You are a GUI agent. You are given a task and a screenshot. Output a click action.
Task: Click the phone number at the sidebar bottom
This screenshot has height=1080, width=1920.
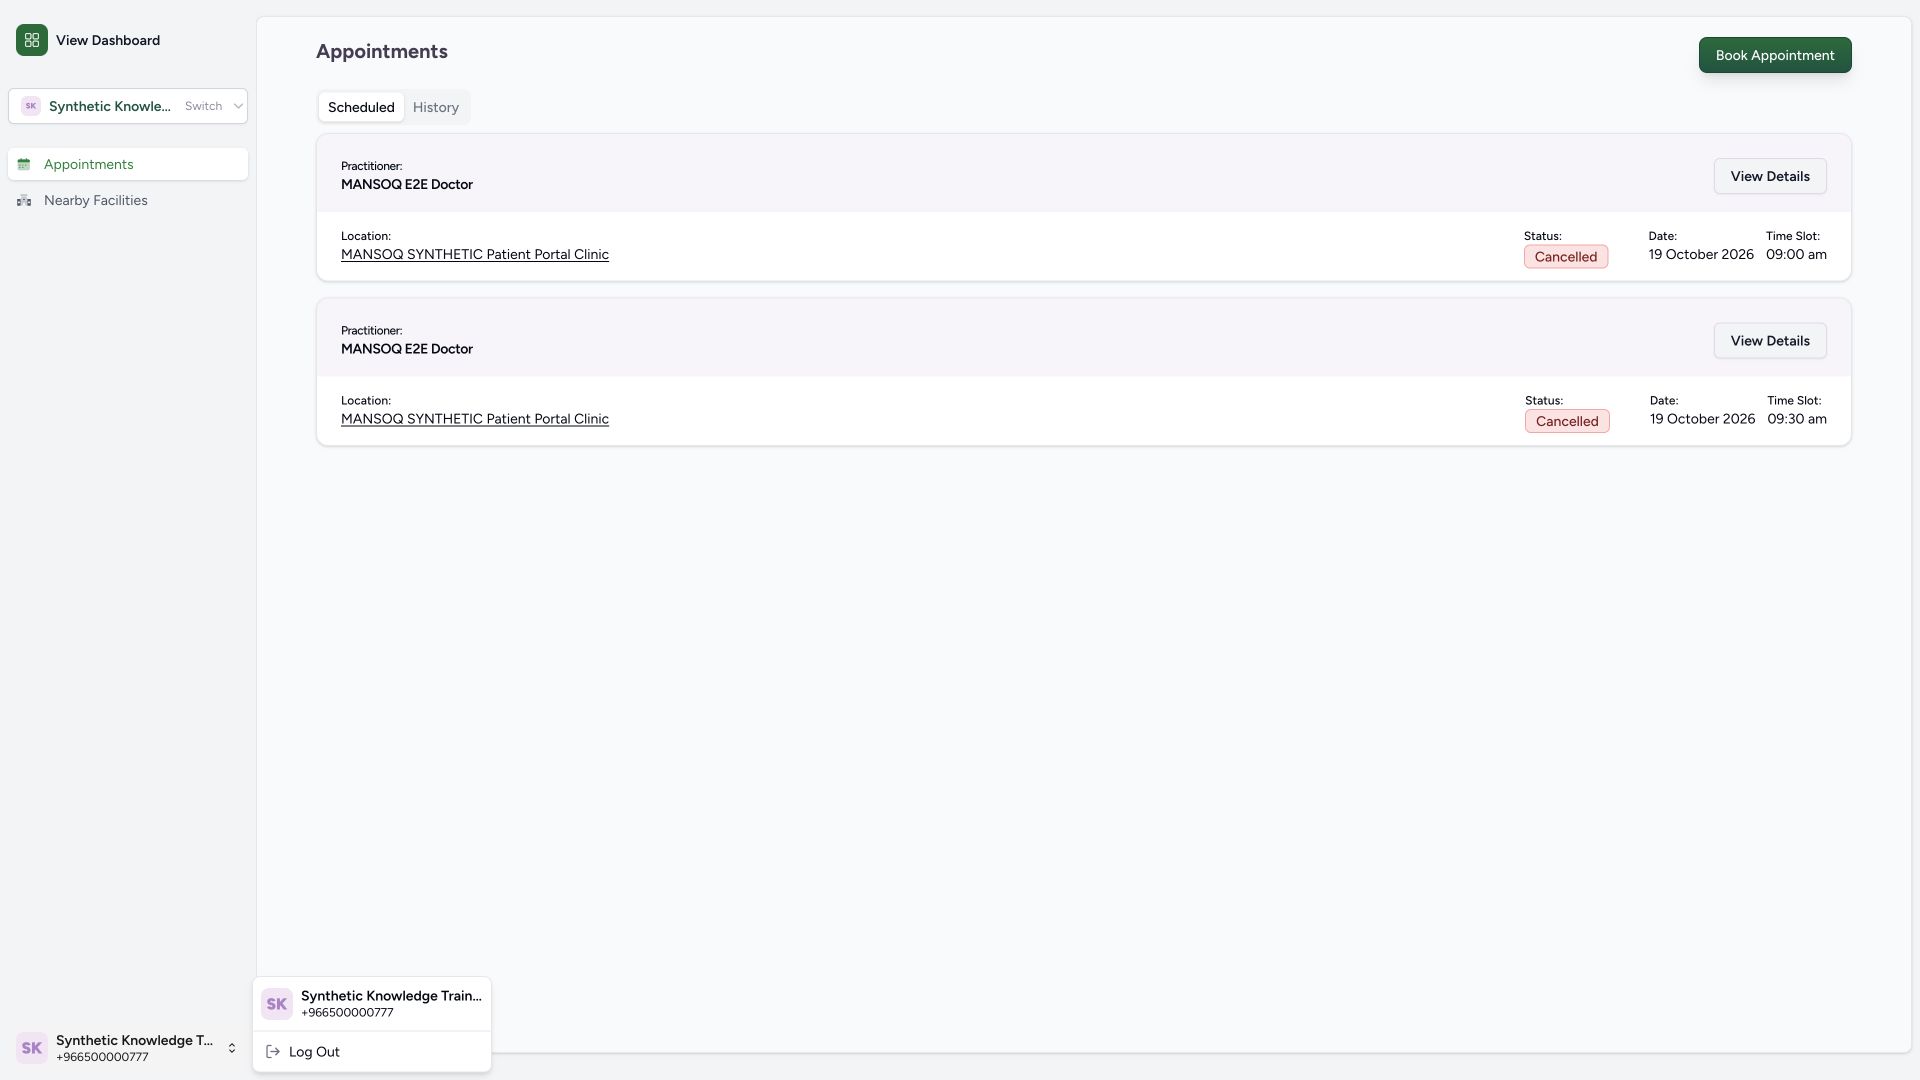point(102,1058)
